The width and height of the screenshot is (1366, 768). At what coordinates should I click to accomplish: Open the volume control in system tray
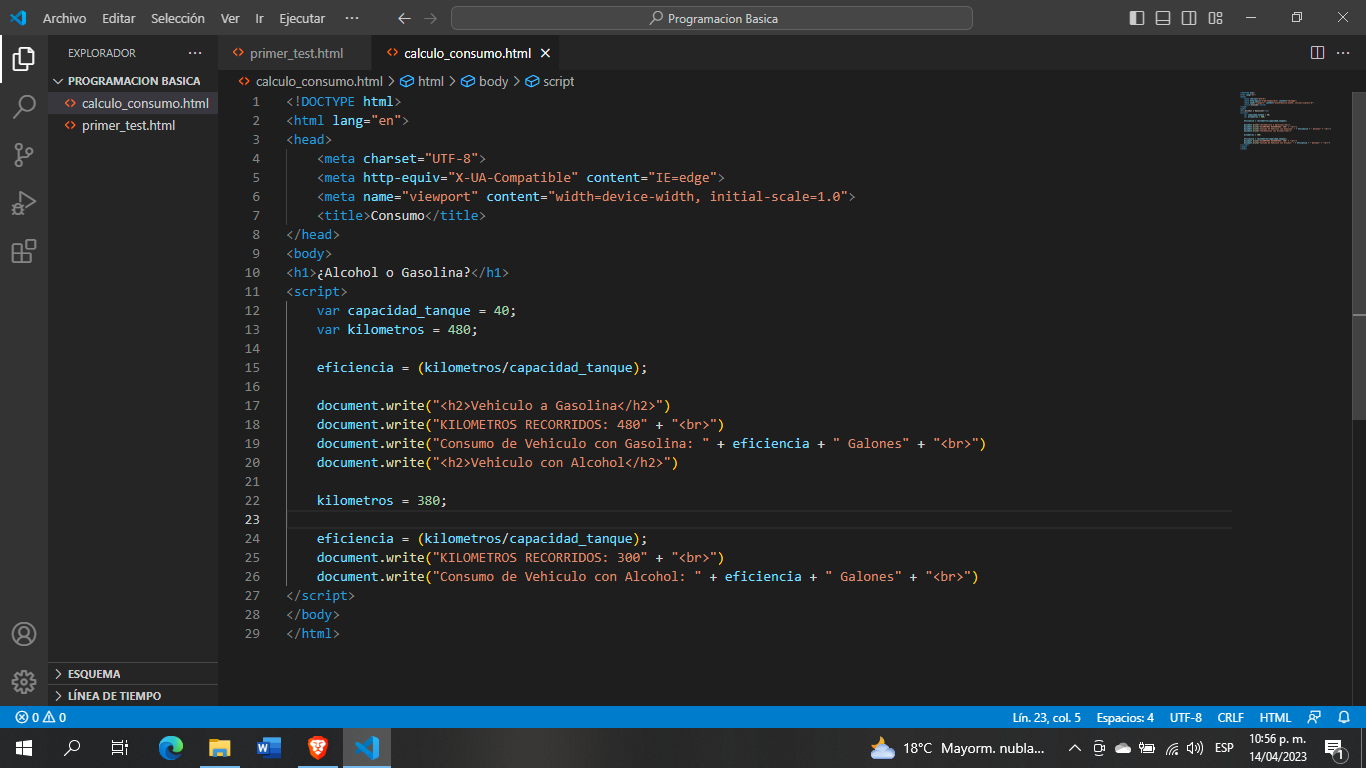[x=1194, y=748]
